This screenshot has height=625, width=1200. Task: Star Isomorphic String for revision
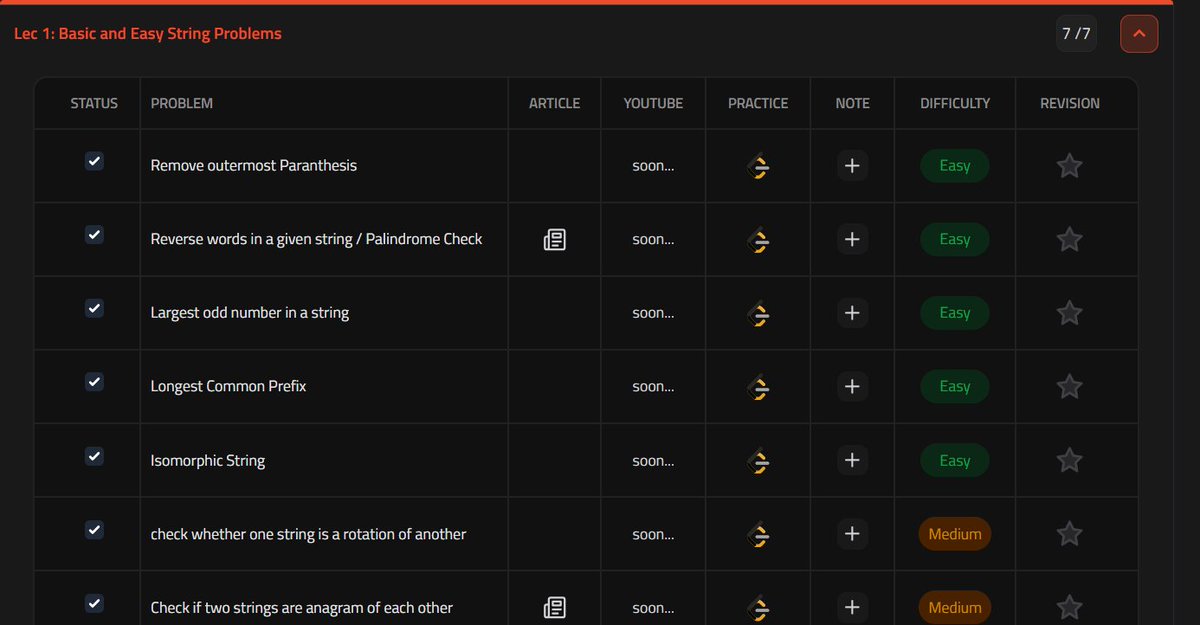click(1069, 461)
